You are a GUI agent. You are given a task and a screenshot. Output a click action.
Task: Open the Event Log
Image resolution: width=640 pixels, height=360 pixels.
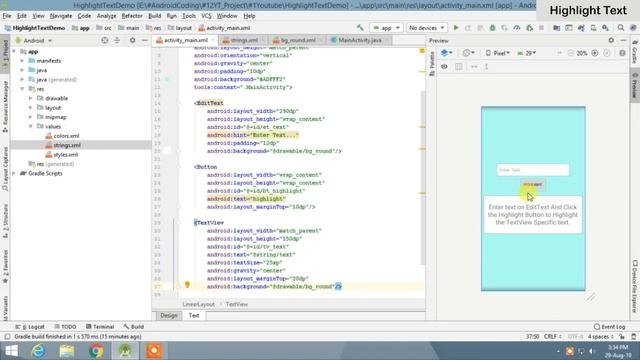click(609, 327)
